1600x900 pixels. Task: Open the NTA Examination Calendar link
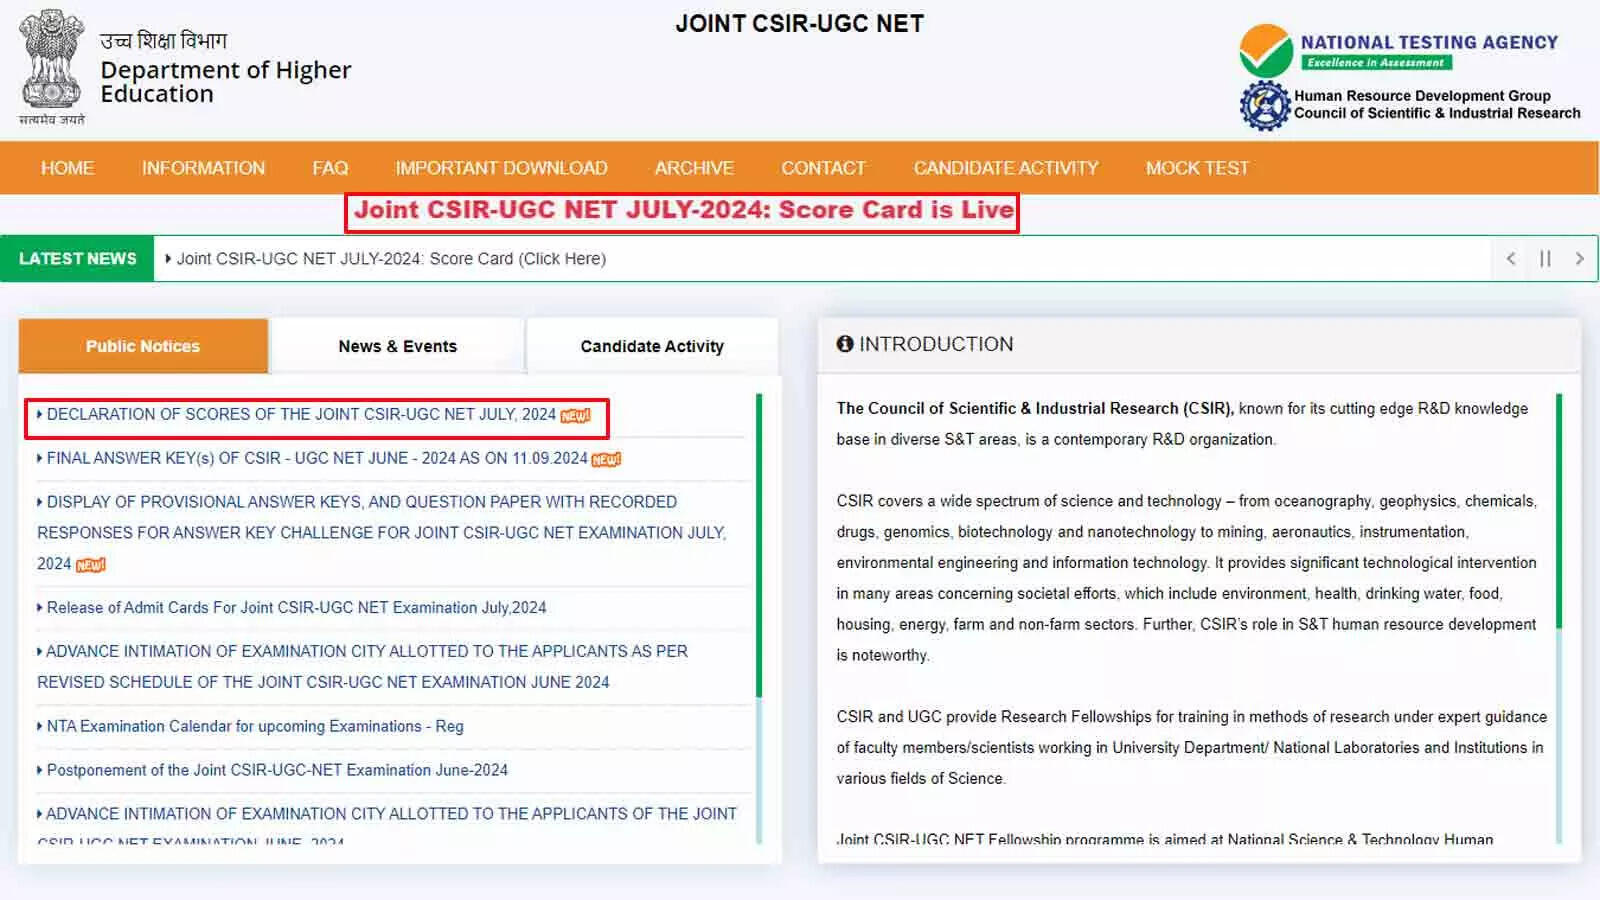tap(255, 726)
